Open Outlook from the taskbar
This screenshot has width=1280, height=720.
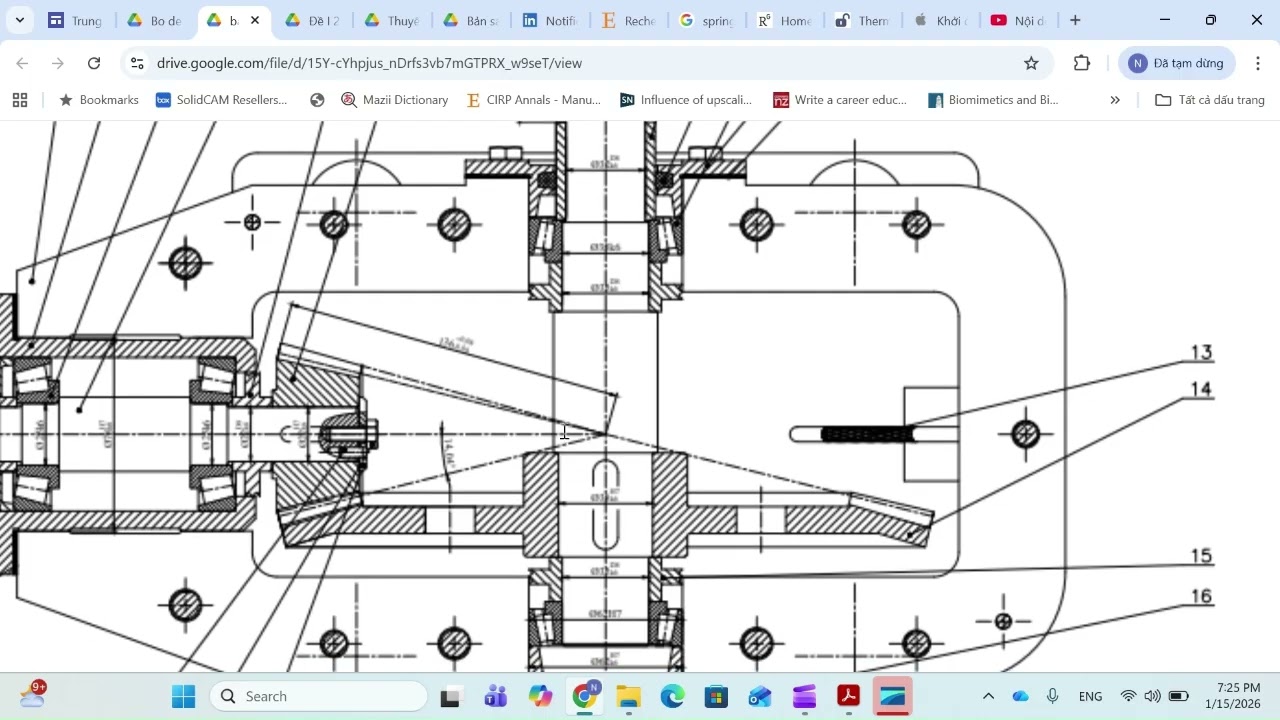[x=761, y=696]
